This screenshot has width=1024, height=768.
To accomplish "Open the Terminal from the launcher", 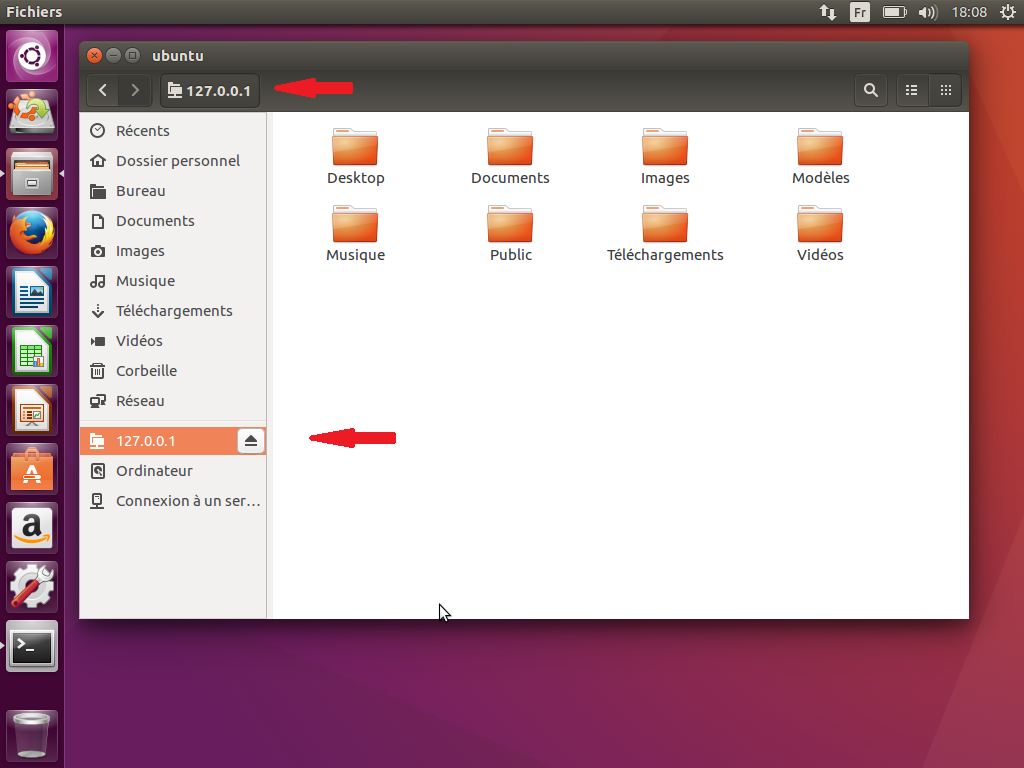I will point(33,647).
